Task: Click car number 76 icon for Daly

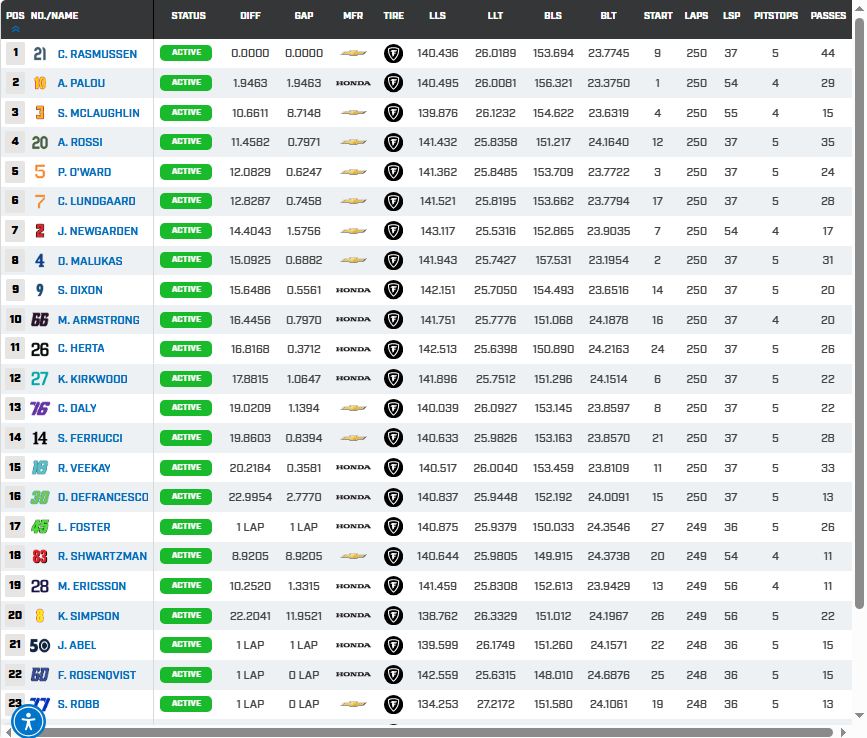Action: 40,408
